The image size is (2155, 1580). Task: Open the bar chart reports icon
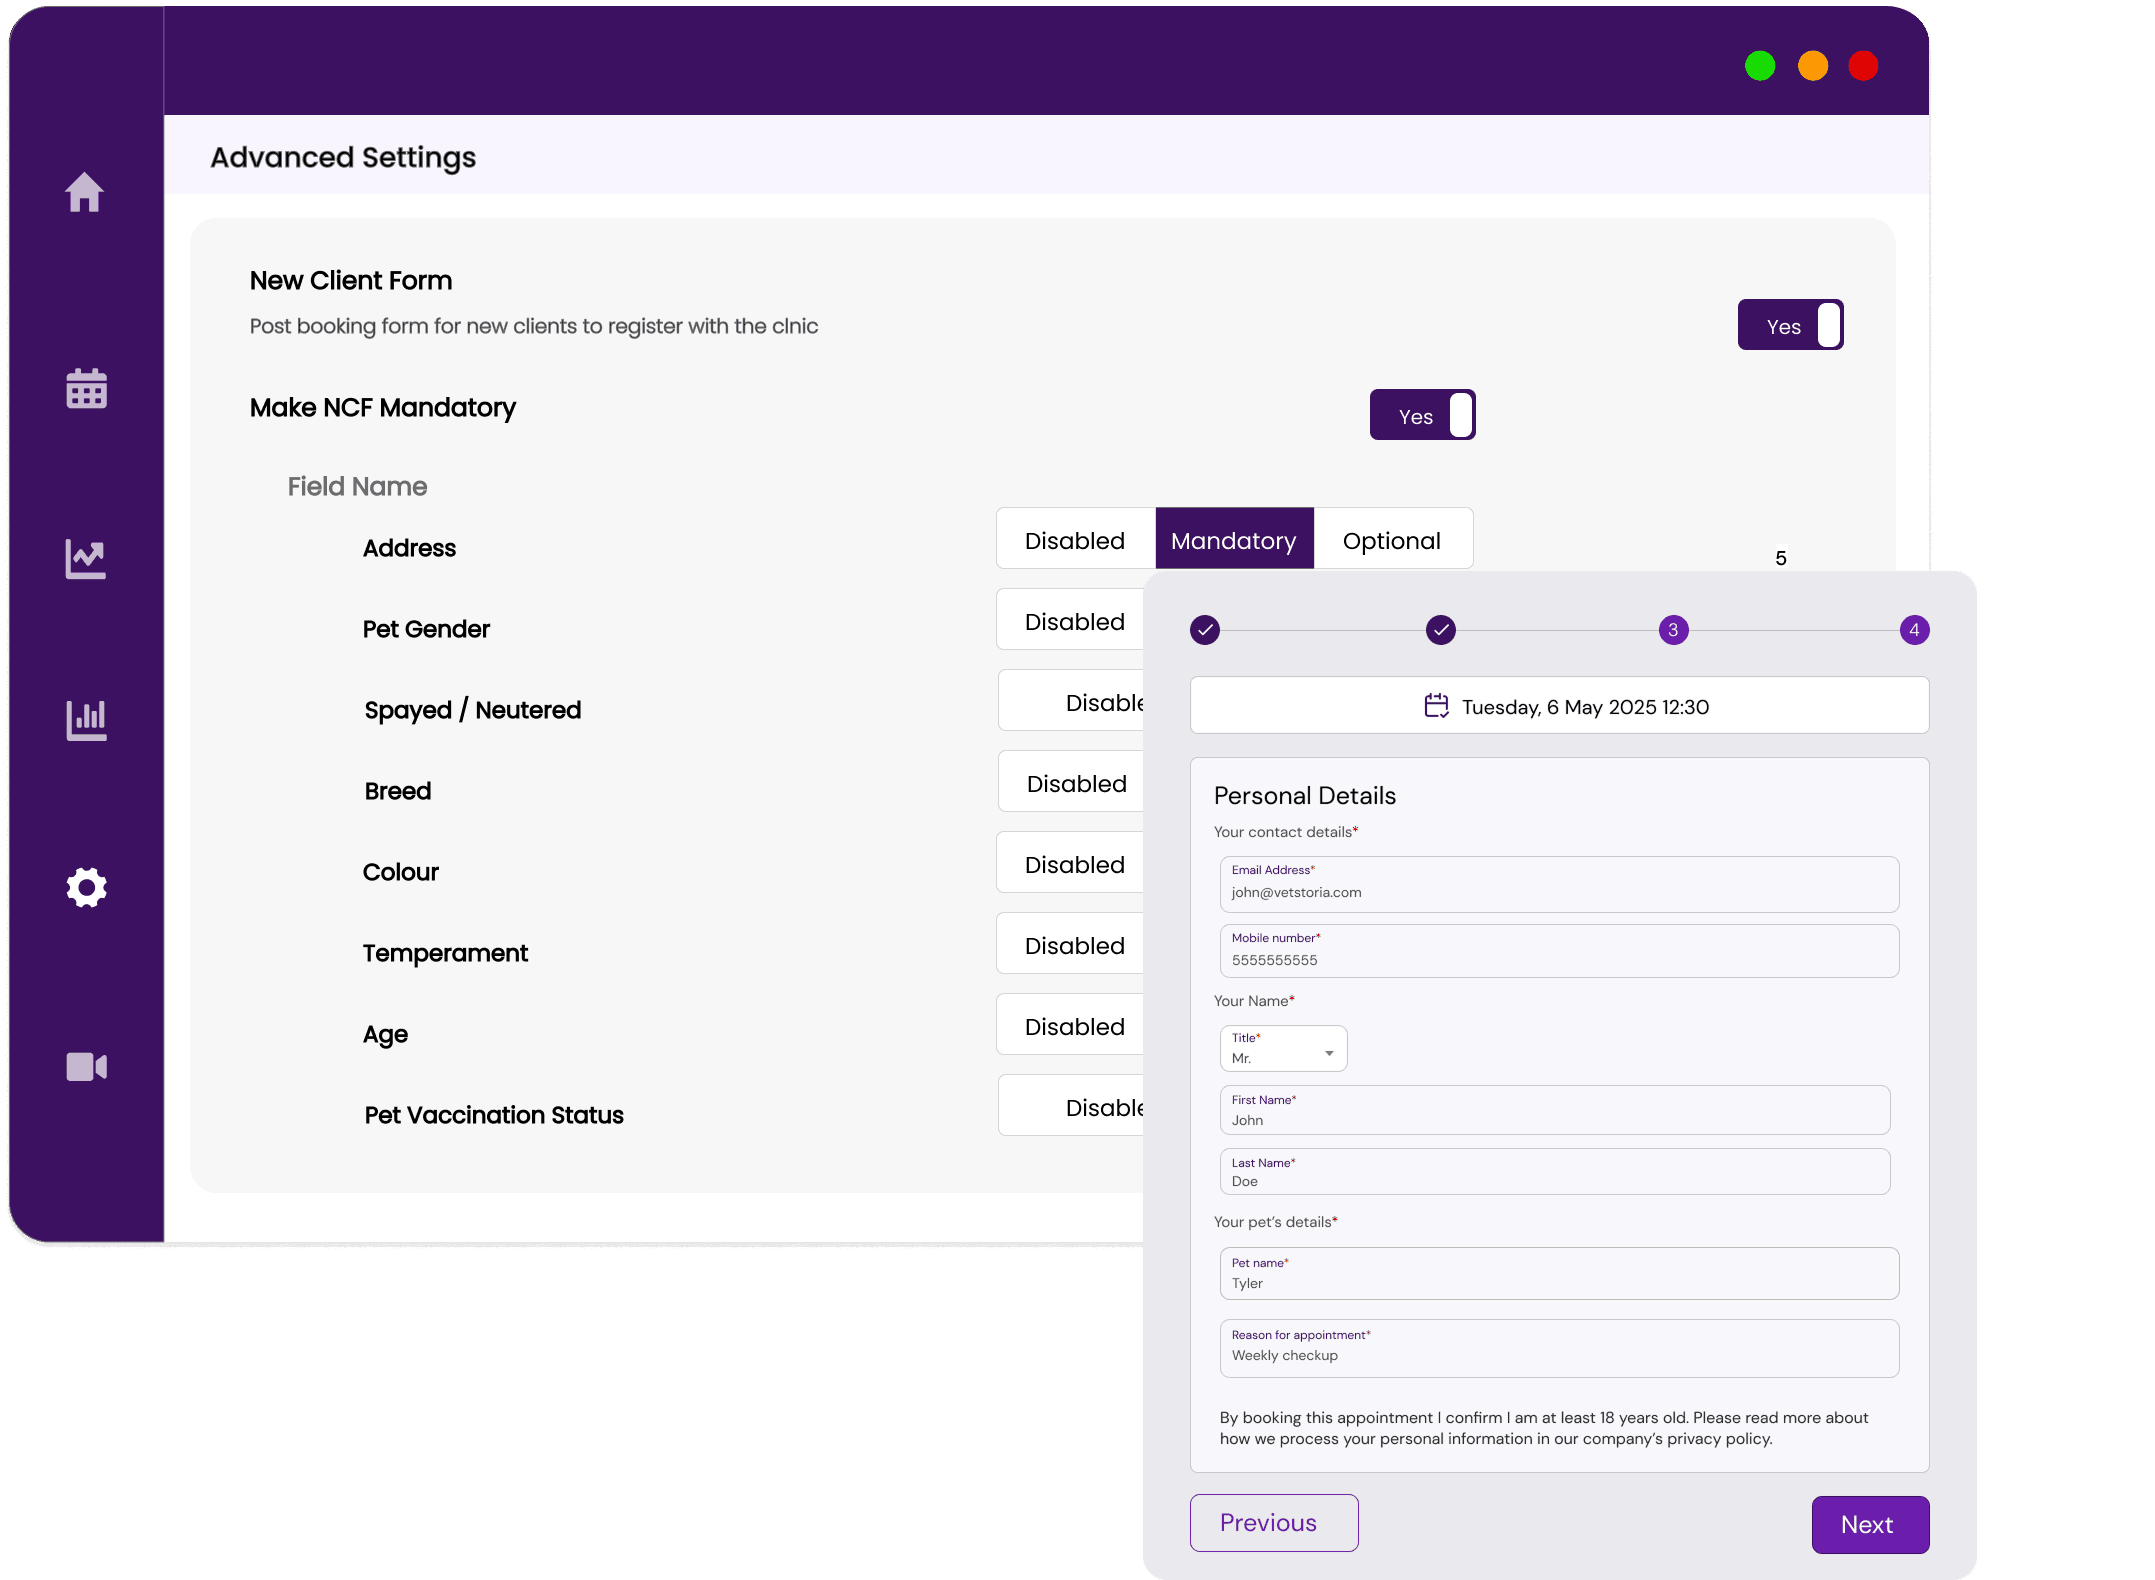[x=87, y=719]
